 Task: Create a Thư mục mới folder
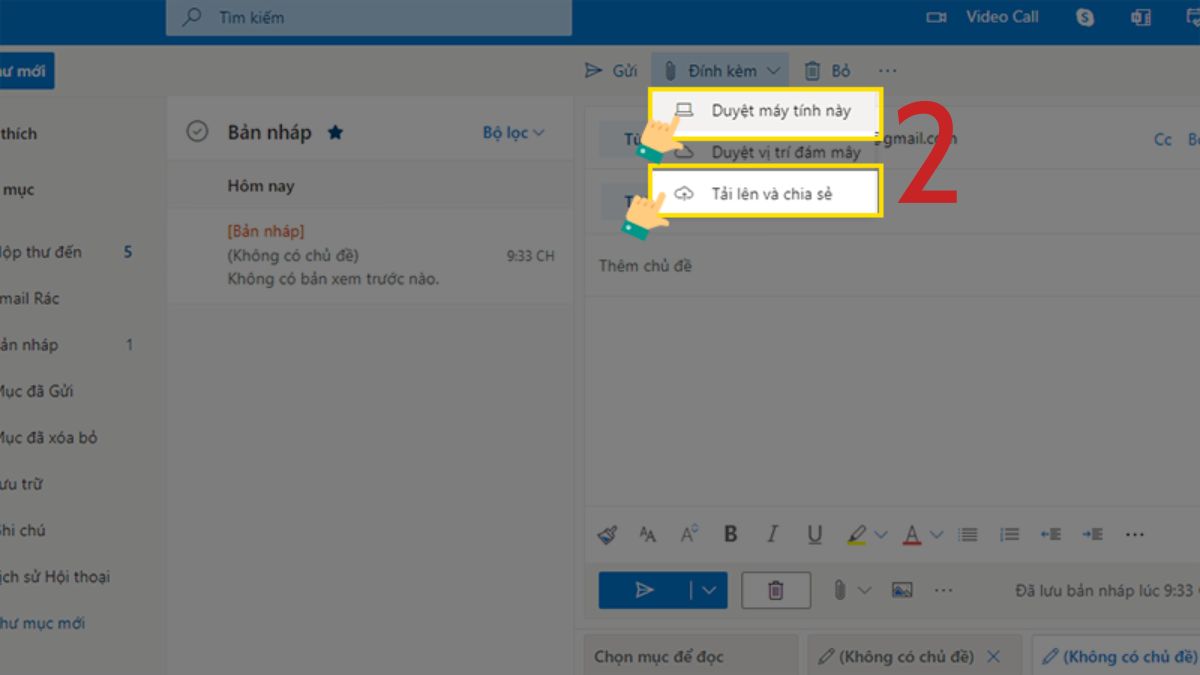(x=43, y=623)
